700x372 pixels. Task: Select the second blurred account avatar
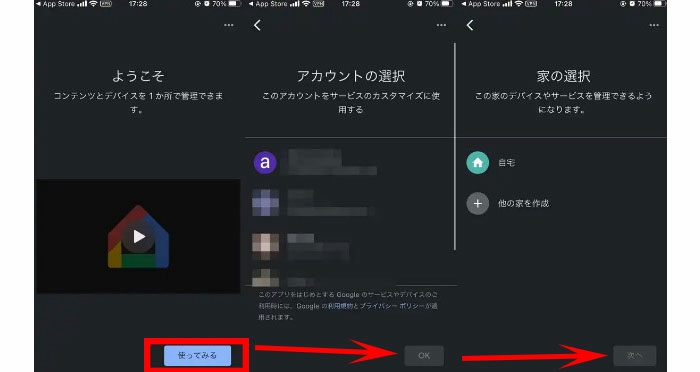point(265,202)
